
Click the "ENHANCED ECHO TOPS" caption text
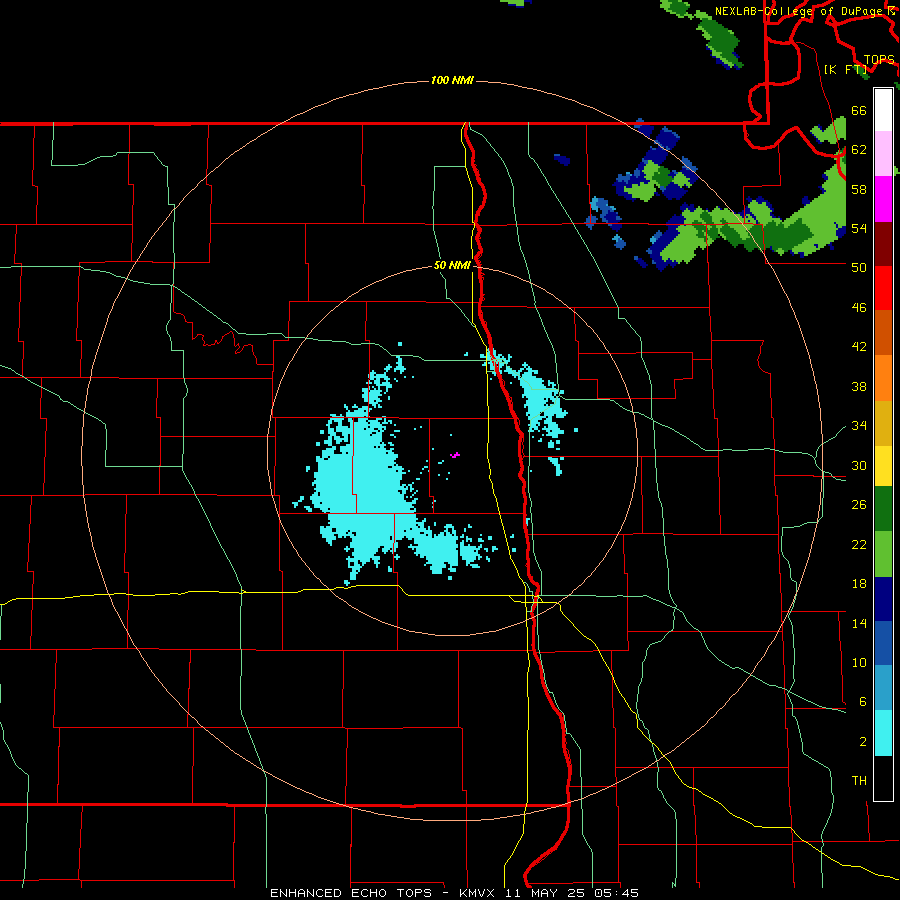pos(351,893)
